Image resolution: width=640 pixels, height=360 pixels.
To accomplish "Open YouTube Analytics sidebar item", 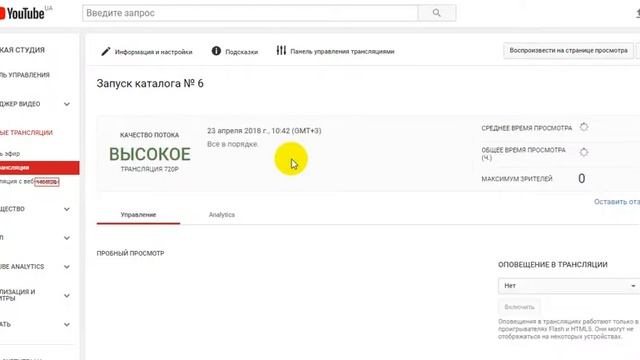I will (x=22, y=267).
